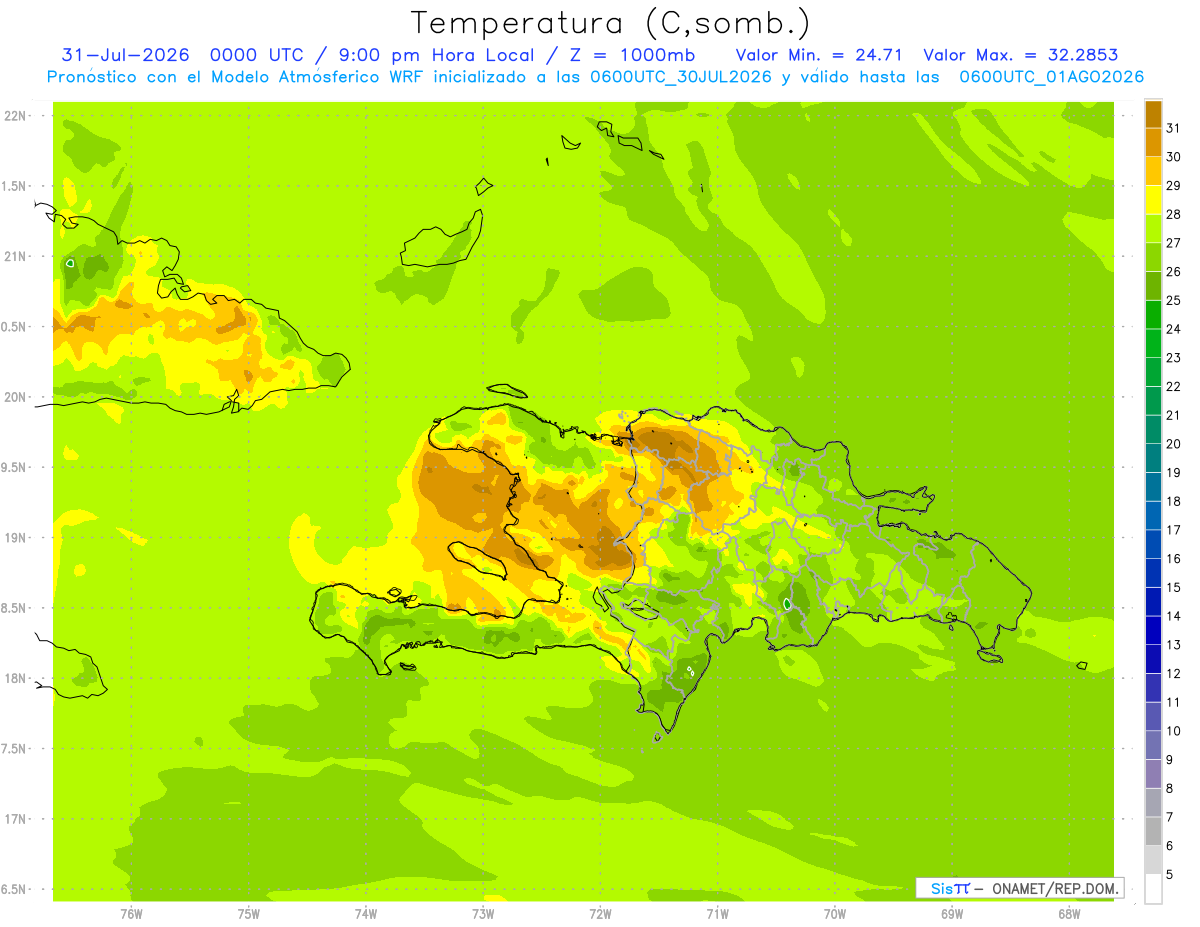1200x927 pixels.
Task: Pick the yellow legend band between 28 and 29
Action: click(x=1153, y=200)
